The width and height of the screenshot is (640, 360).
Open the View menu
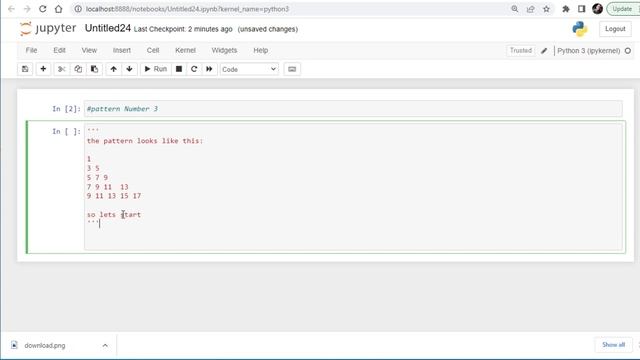tap(89, 50)
